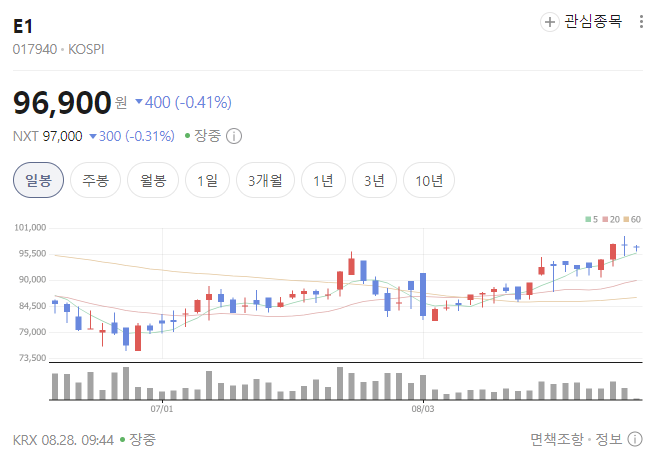This screenshot has height=458, width=656.
Task: Click the tall blue candlestick at 08/03
Action: [423, 294]
